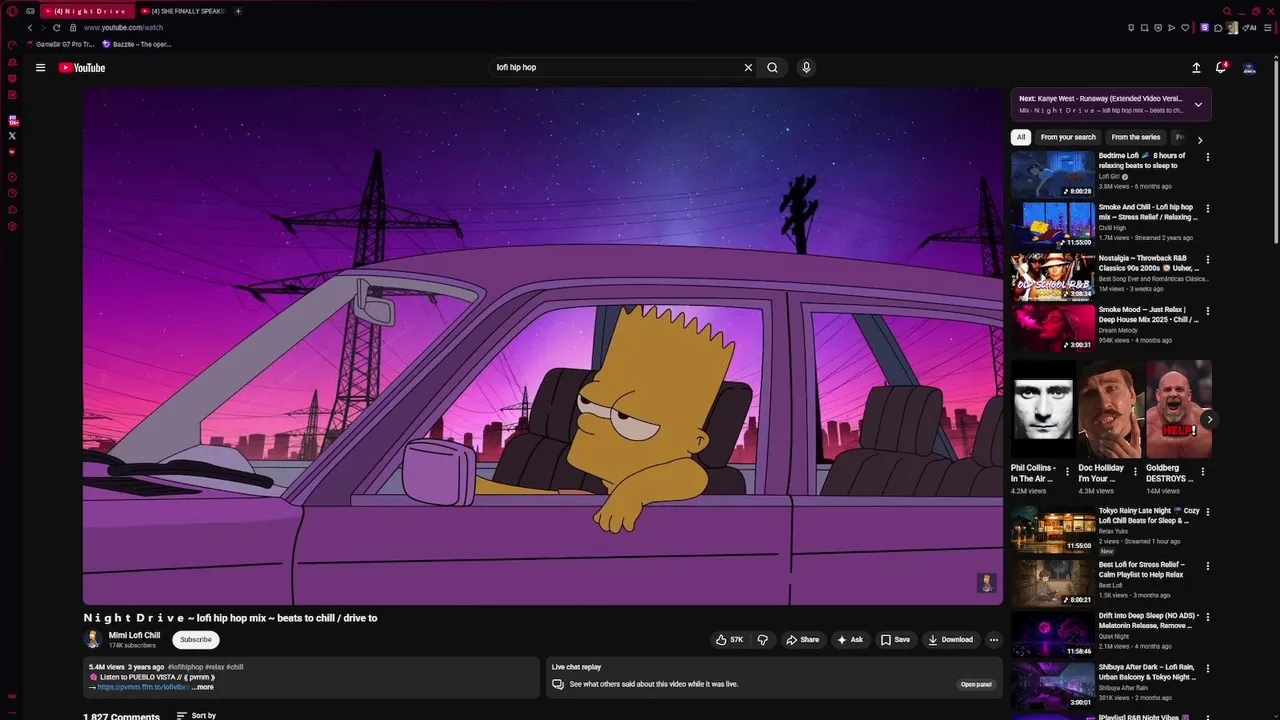Download the Night Drive video
This screenshot has width=1280, height=720.
tap(950, 640)
